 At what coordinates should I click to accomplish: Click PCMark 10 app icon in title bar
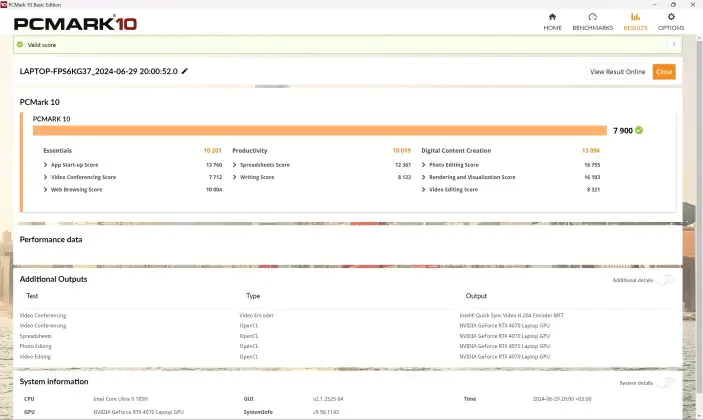click(4, 4)
